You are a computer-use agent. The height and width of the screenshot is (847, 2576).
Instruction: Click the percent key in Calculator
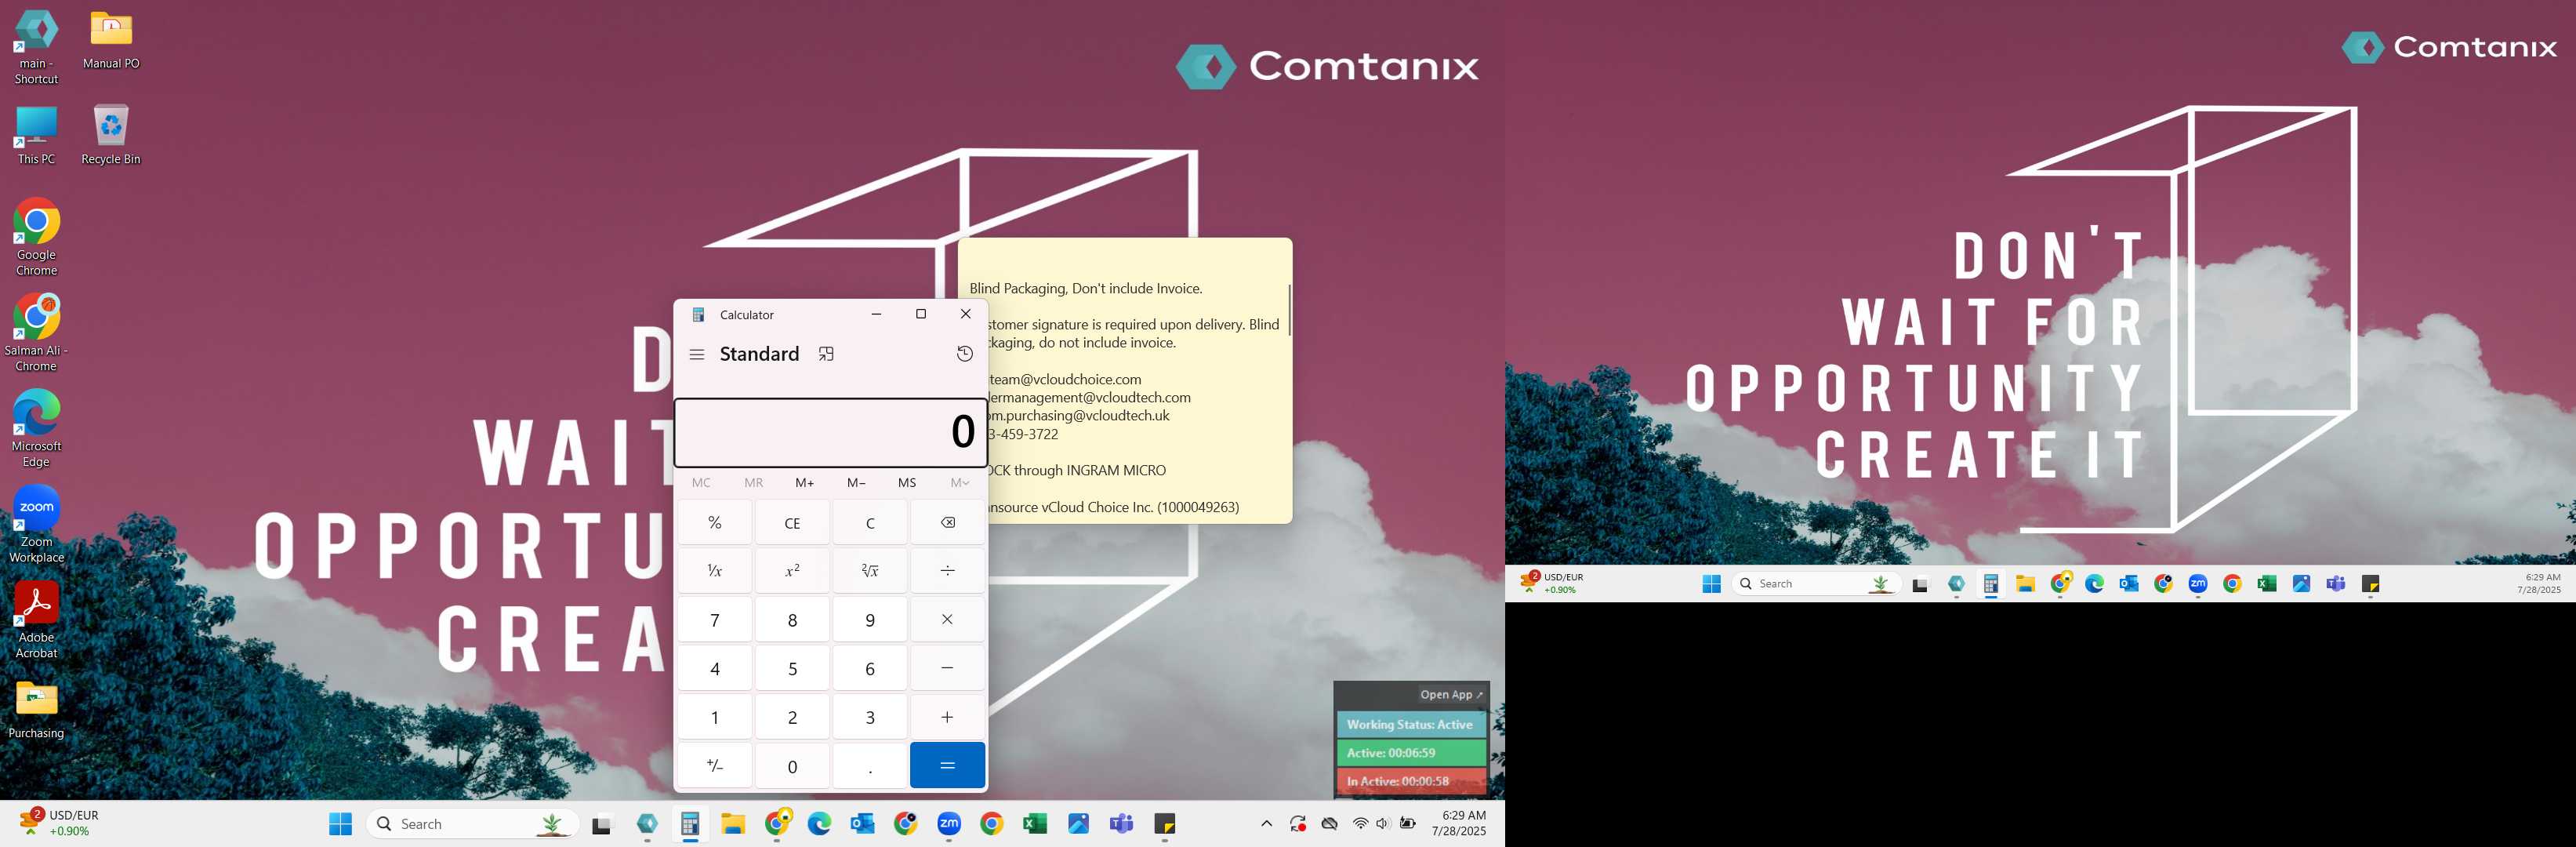point(715,522)
